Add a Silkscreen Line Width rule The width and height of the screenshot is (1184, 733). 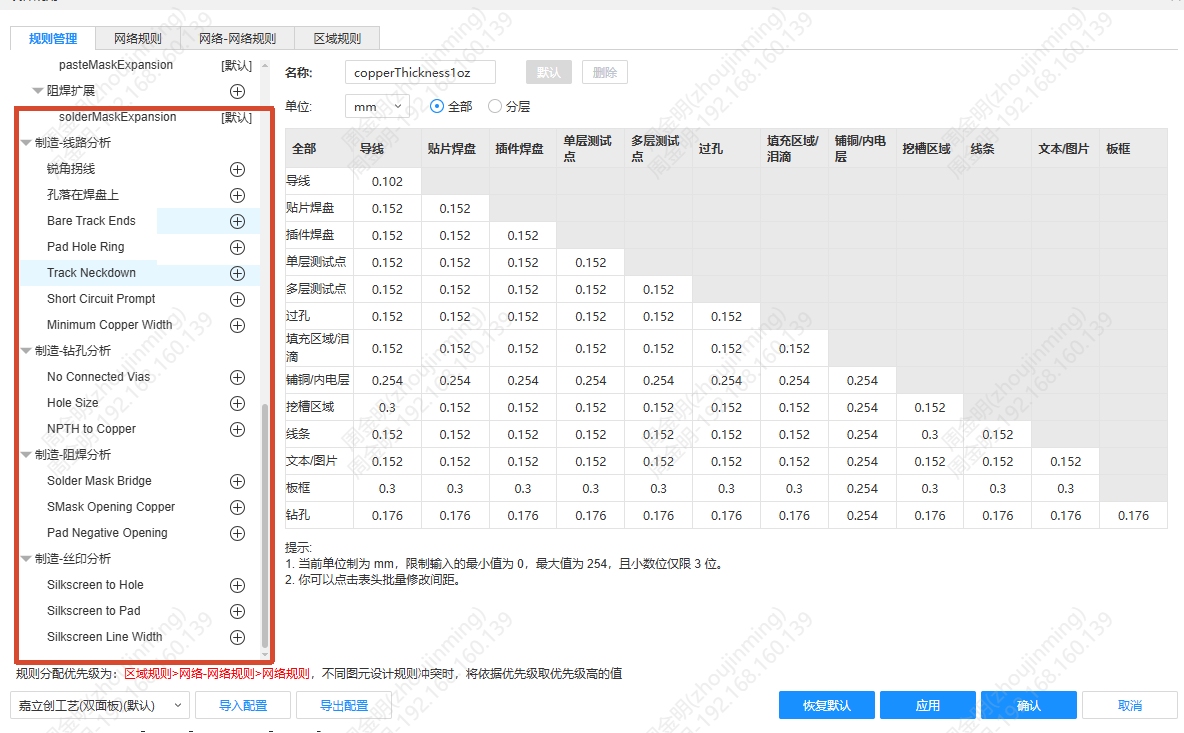(237, 637)
